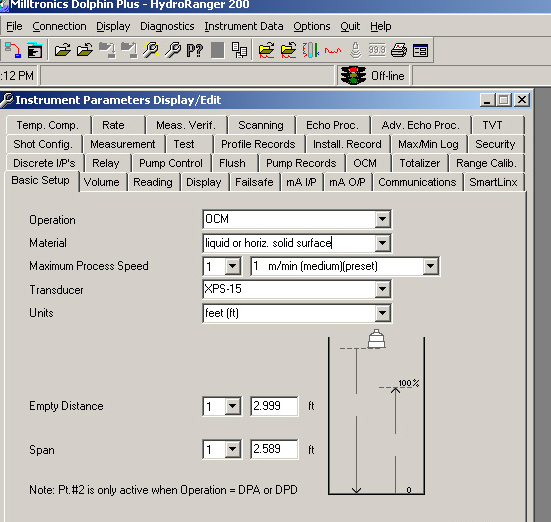This screenshot has height=522, width=551.
Task: Click the computer-to-instrument connection icon
Action: pyautogui.click(x=13, y=50)
